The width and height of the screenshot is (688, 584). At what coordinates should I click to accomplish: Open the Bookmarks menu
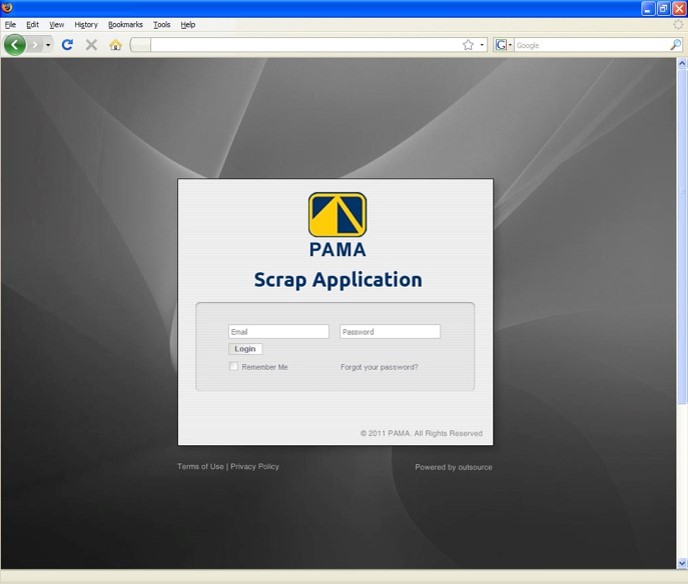click(x=125, y=24)
